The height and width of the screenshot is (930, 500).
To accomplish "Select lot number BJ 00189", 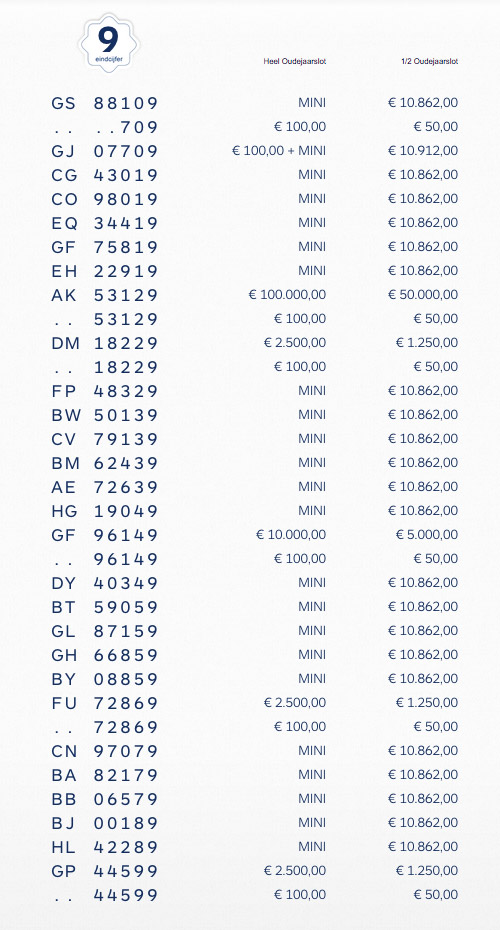I will point(105,823).
